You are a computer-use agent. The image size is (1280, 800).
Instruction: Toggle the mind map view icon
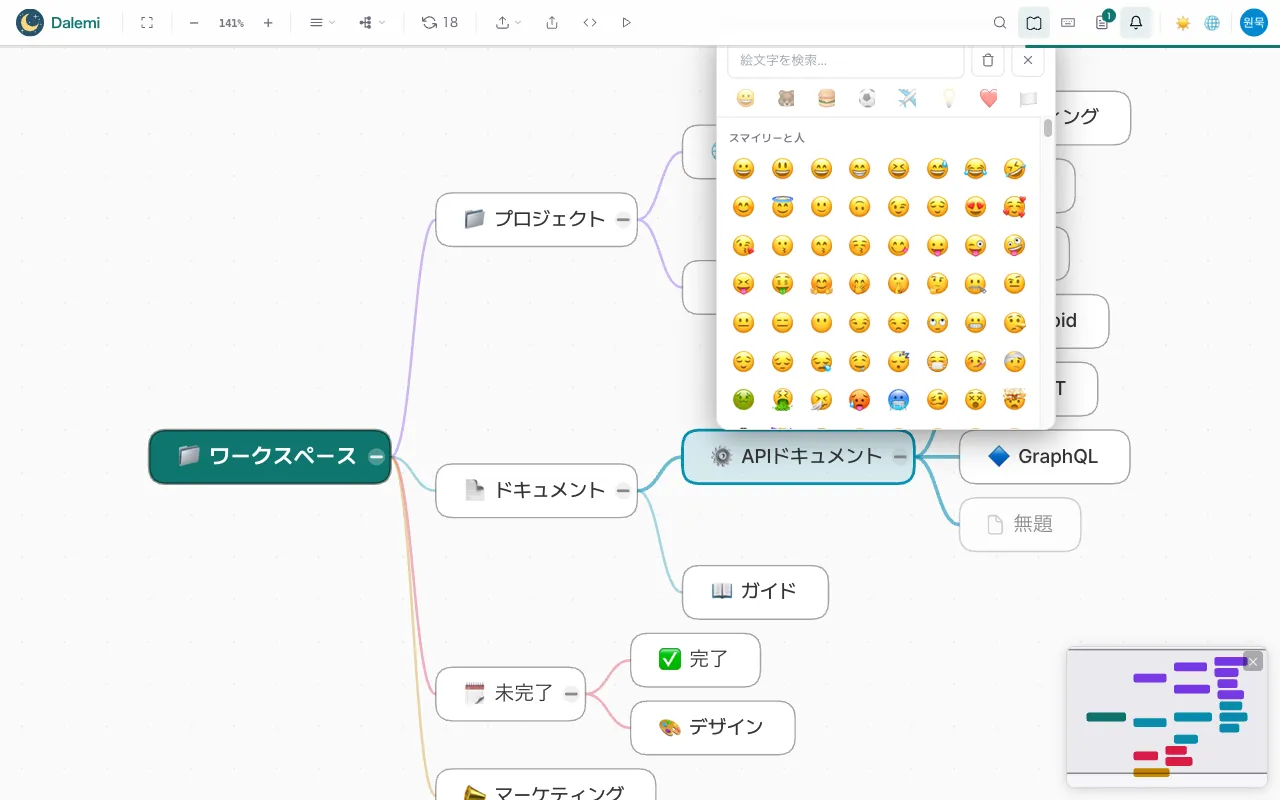pos(1034,22)
